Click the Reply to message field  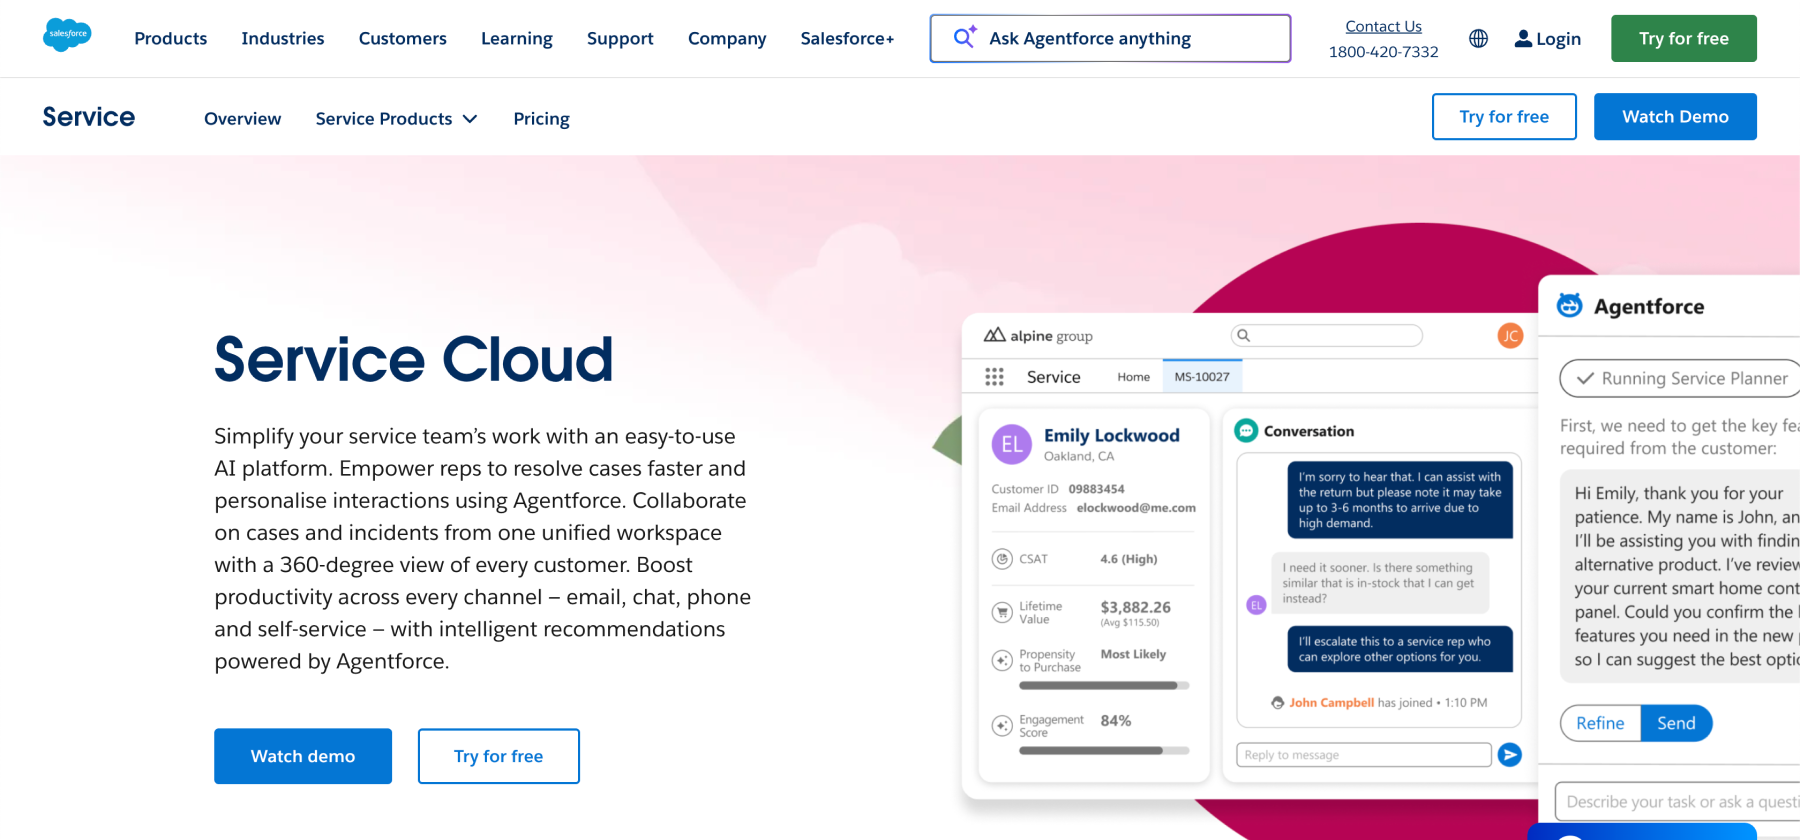pyautogui.click(x=1364, y=755)
